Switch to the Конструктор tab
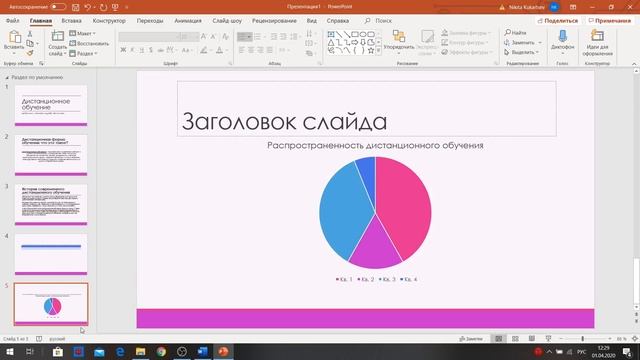This screenshot has height=360, width=640. (x=109, y=20)
